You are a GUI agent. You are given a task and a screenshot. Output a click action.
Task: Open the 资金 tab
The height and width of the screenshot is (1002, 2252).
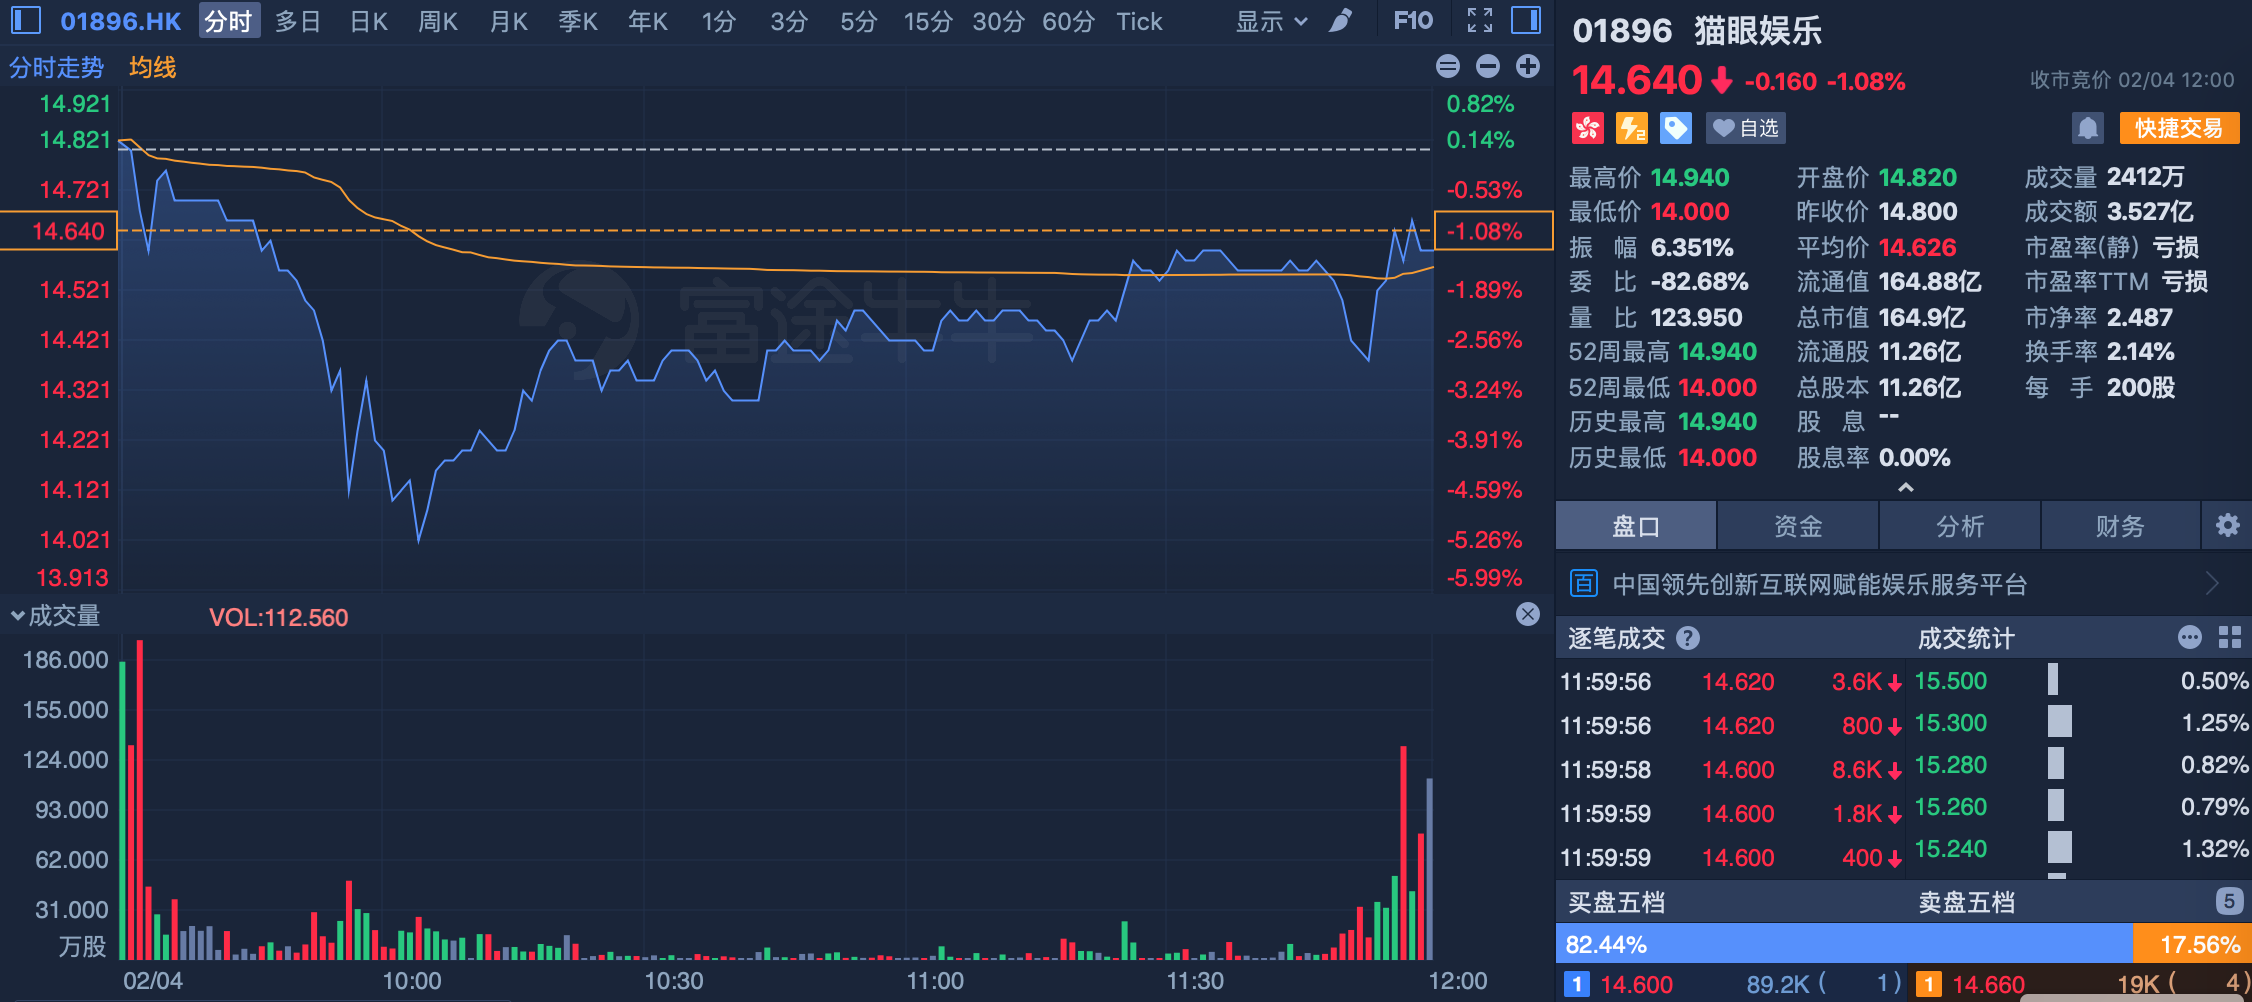pyautogui.click(x=1797, y=526)
